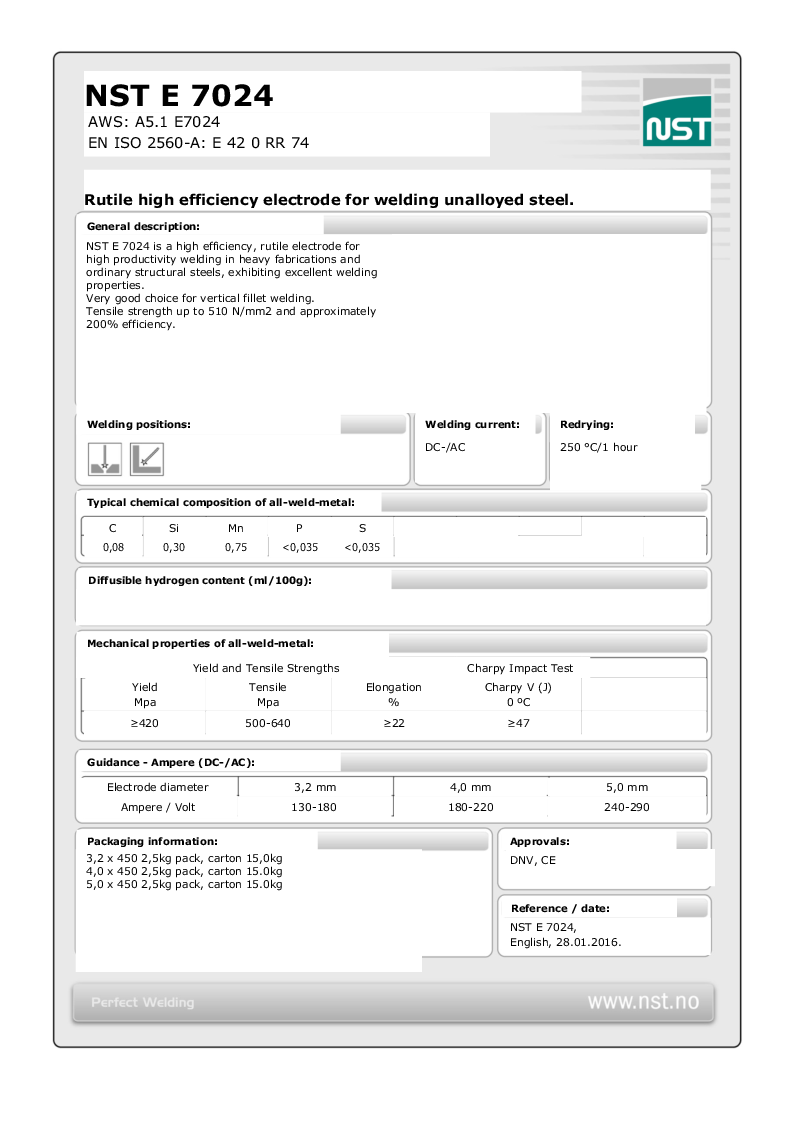
Task: Select the 'DNV, CE' approvals text
Action: pos(533,860)
